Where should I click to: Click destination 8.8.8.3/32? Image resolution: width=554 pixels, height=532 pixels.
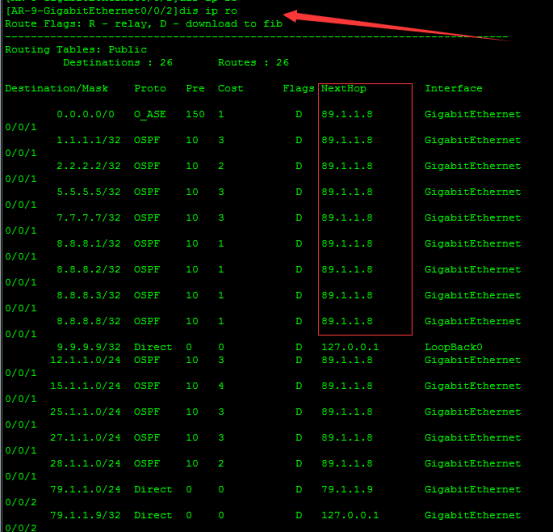point(89,295)
